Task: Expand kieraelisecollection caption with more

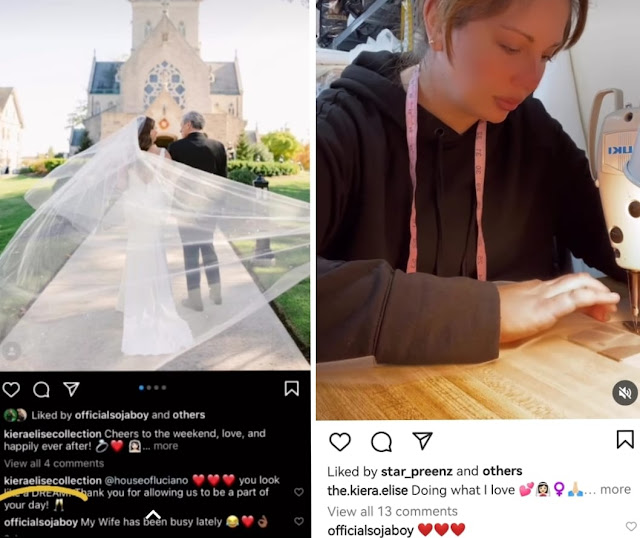Action: tap(166, 446)
